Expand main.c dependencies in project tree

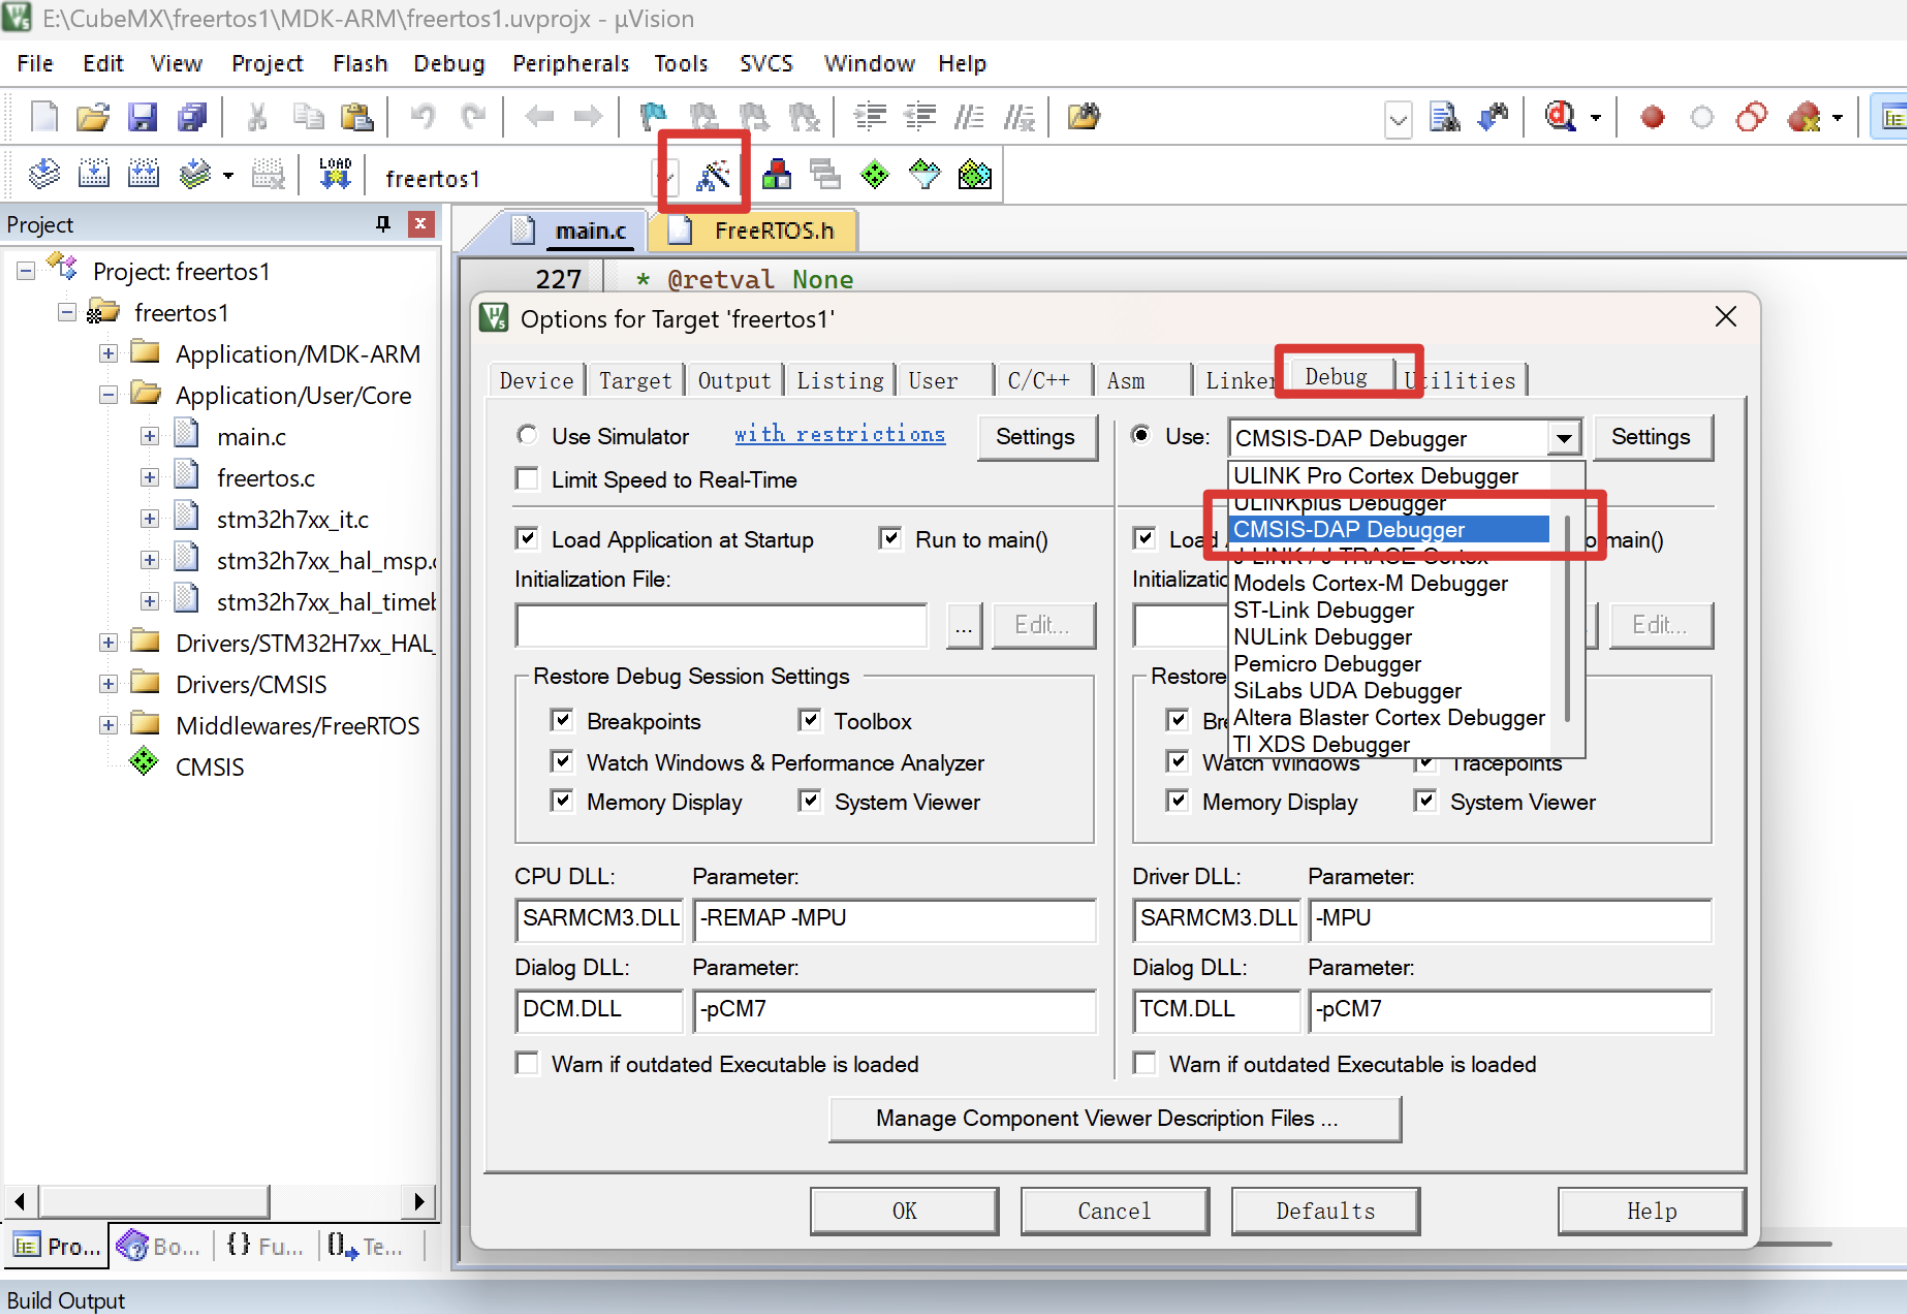(x=149, y=436)
